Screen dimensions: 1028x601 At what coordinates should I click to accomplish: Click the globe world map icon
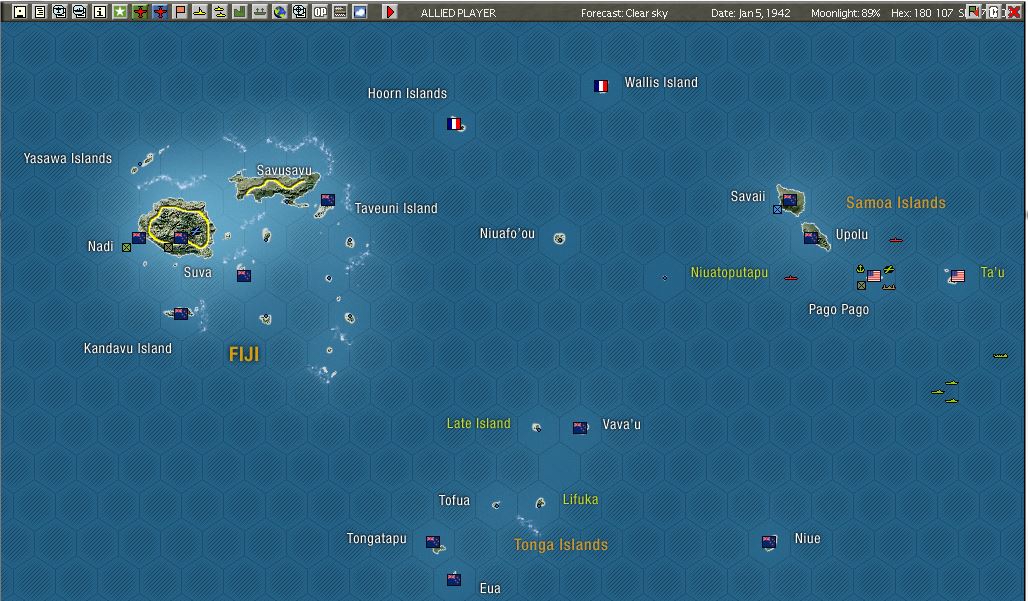280,12
